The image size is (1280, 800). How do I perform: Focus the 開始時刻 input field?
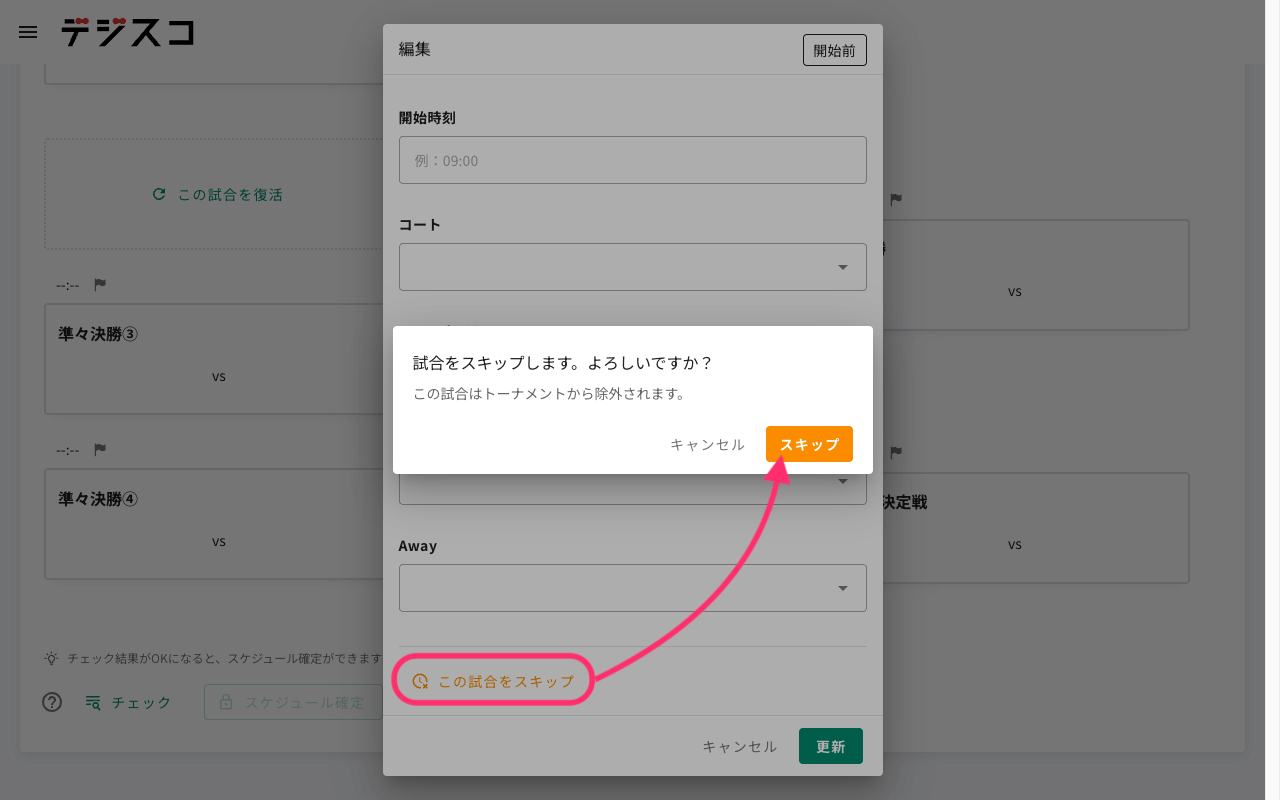632,160
